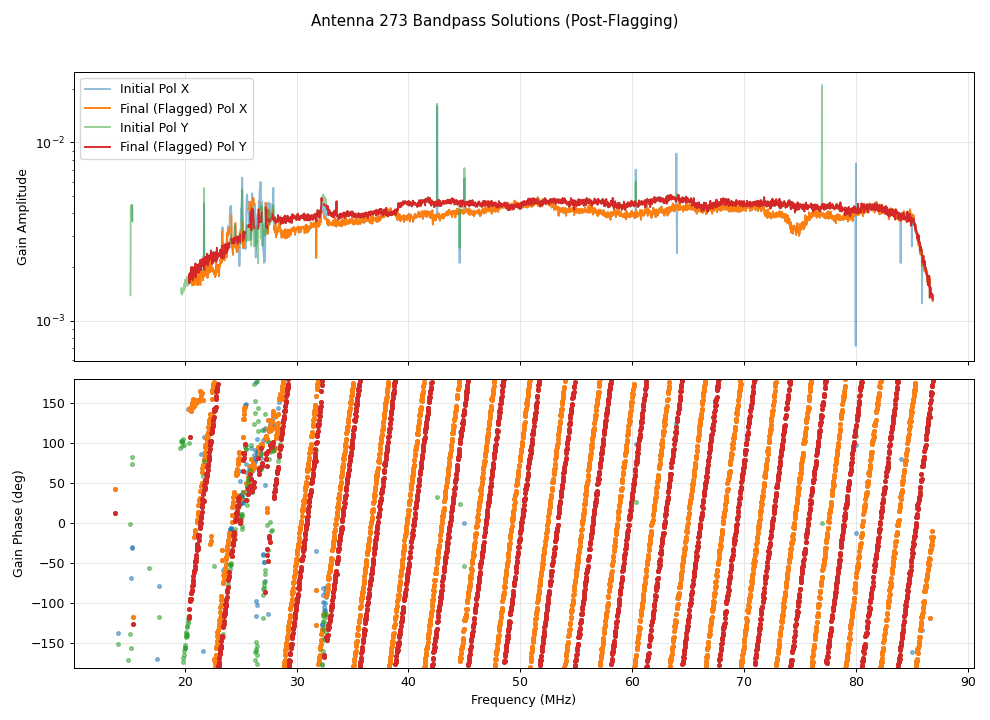Click the red line swatch in the legend
Viewport: 990px width, 720px height.
99,146
